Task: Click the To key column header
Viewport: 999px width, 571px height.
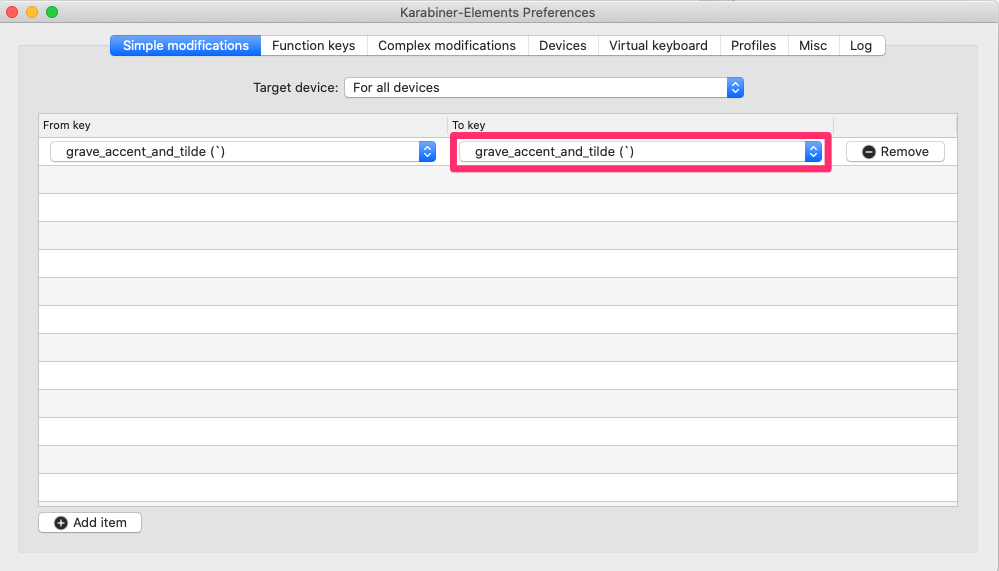Action: [640, 126]
